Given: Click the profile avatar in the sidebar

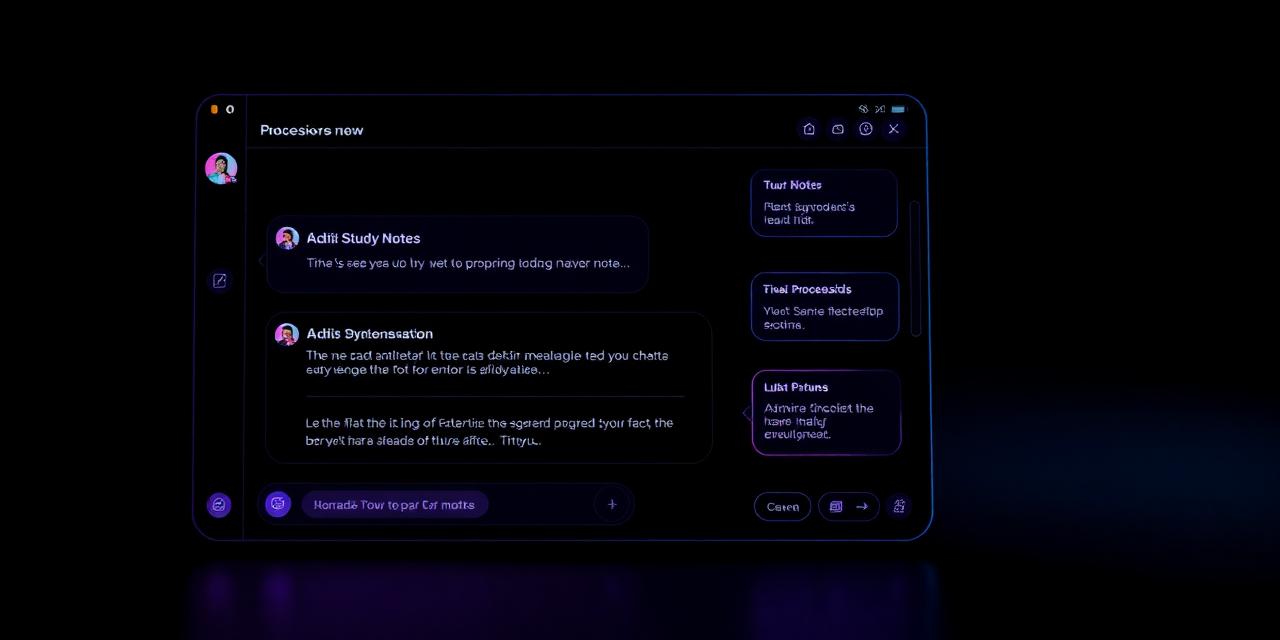Looking at the screenshot, I should [x=221, y=168].
